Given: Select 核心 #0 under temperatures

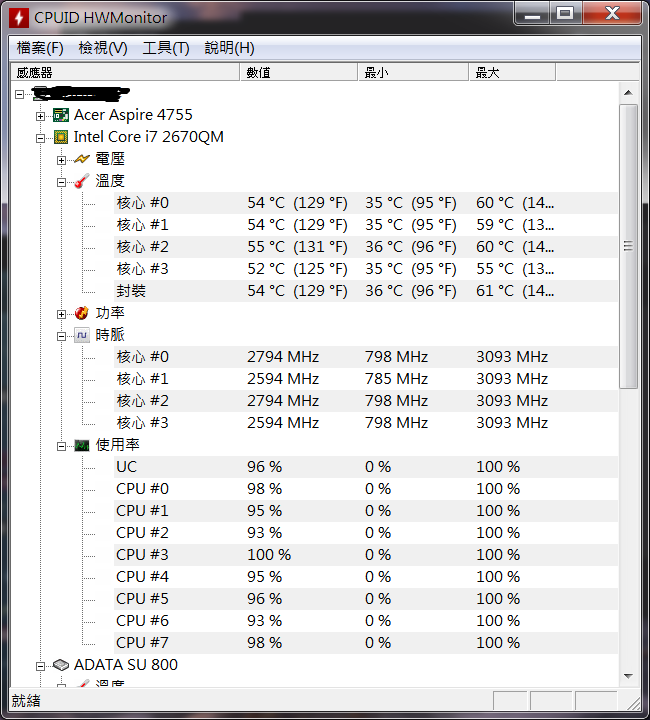Looking at the screenshot, I should click(365, 203).
